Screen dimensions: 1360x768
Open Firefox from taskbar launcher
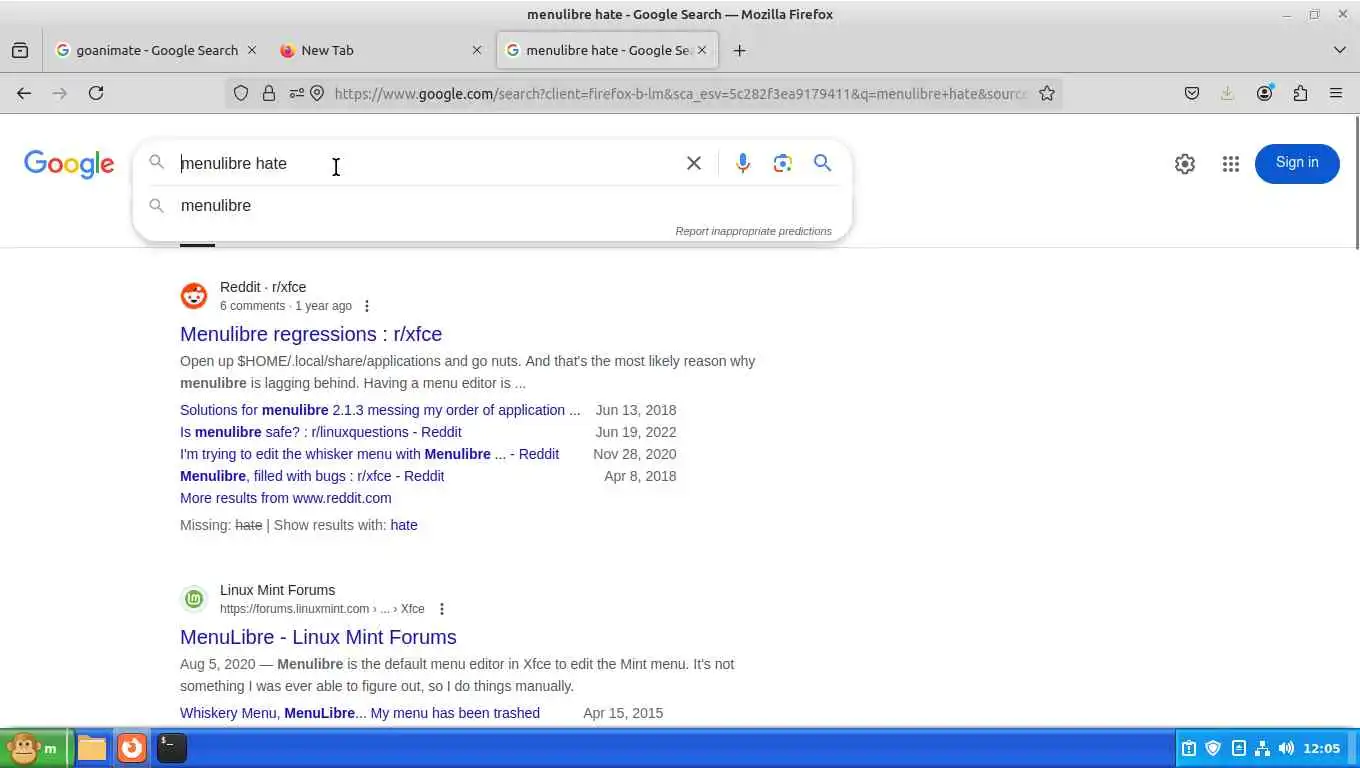[x=132, y=748]
